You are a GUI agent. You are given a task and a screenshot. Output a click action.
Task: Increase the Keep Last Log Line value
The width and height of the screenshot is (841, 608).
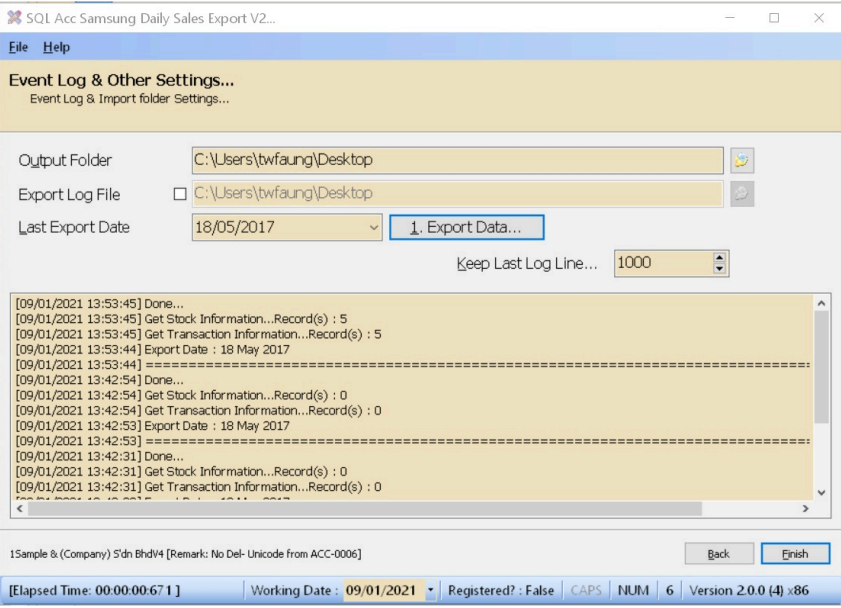coord(719,258)
